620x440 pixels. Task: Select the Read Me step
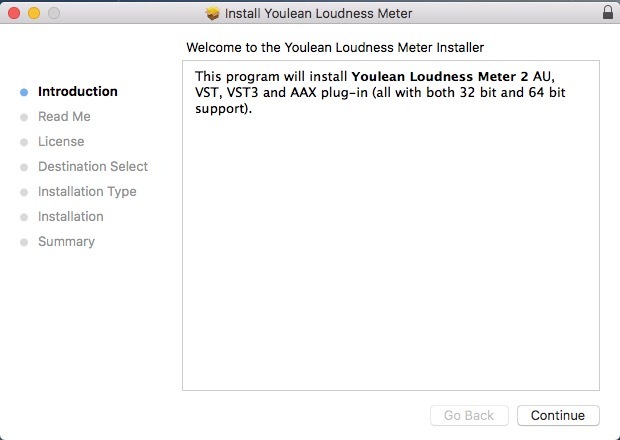(64, 116)
